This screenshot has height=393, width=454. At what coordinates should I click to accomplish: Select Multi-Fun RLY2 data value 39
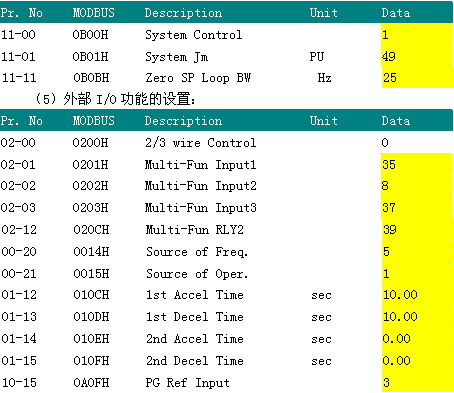point(389,229)
